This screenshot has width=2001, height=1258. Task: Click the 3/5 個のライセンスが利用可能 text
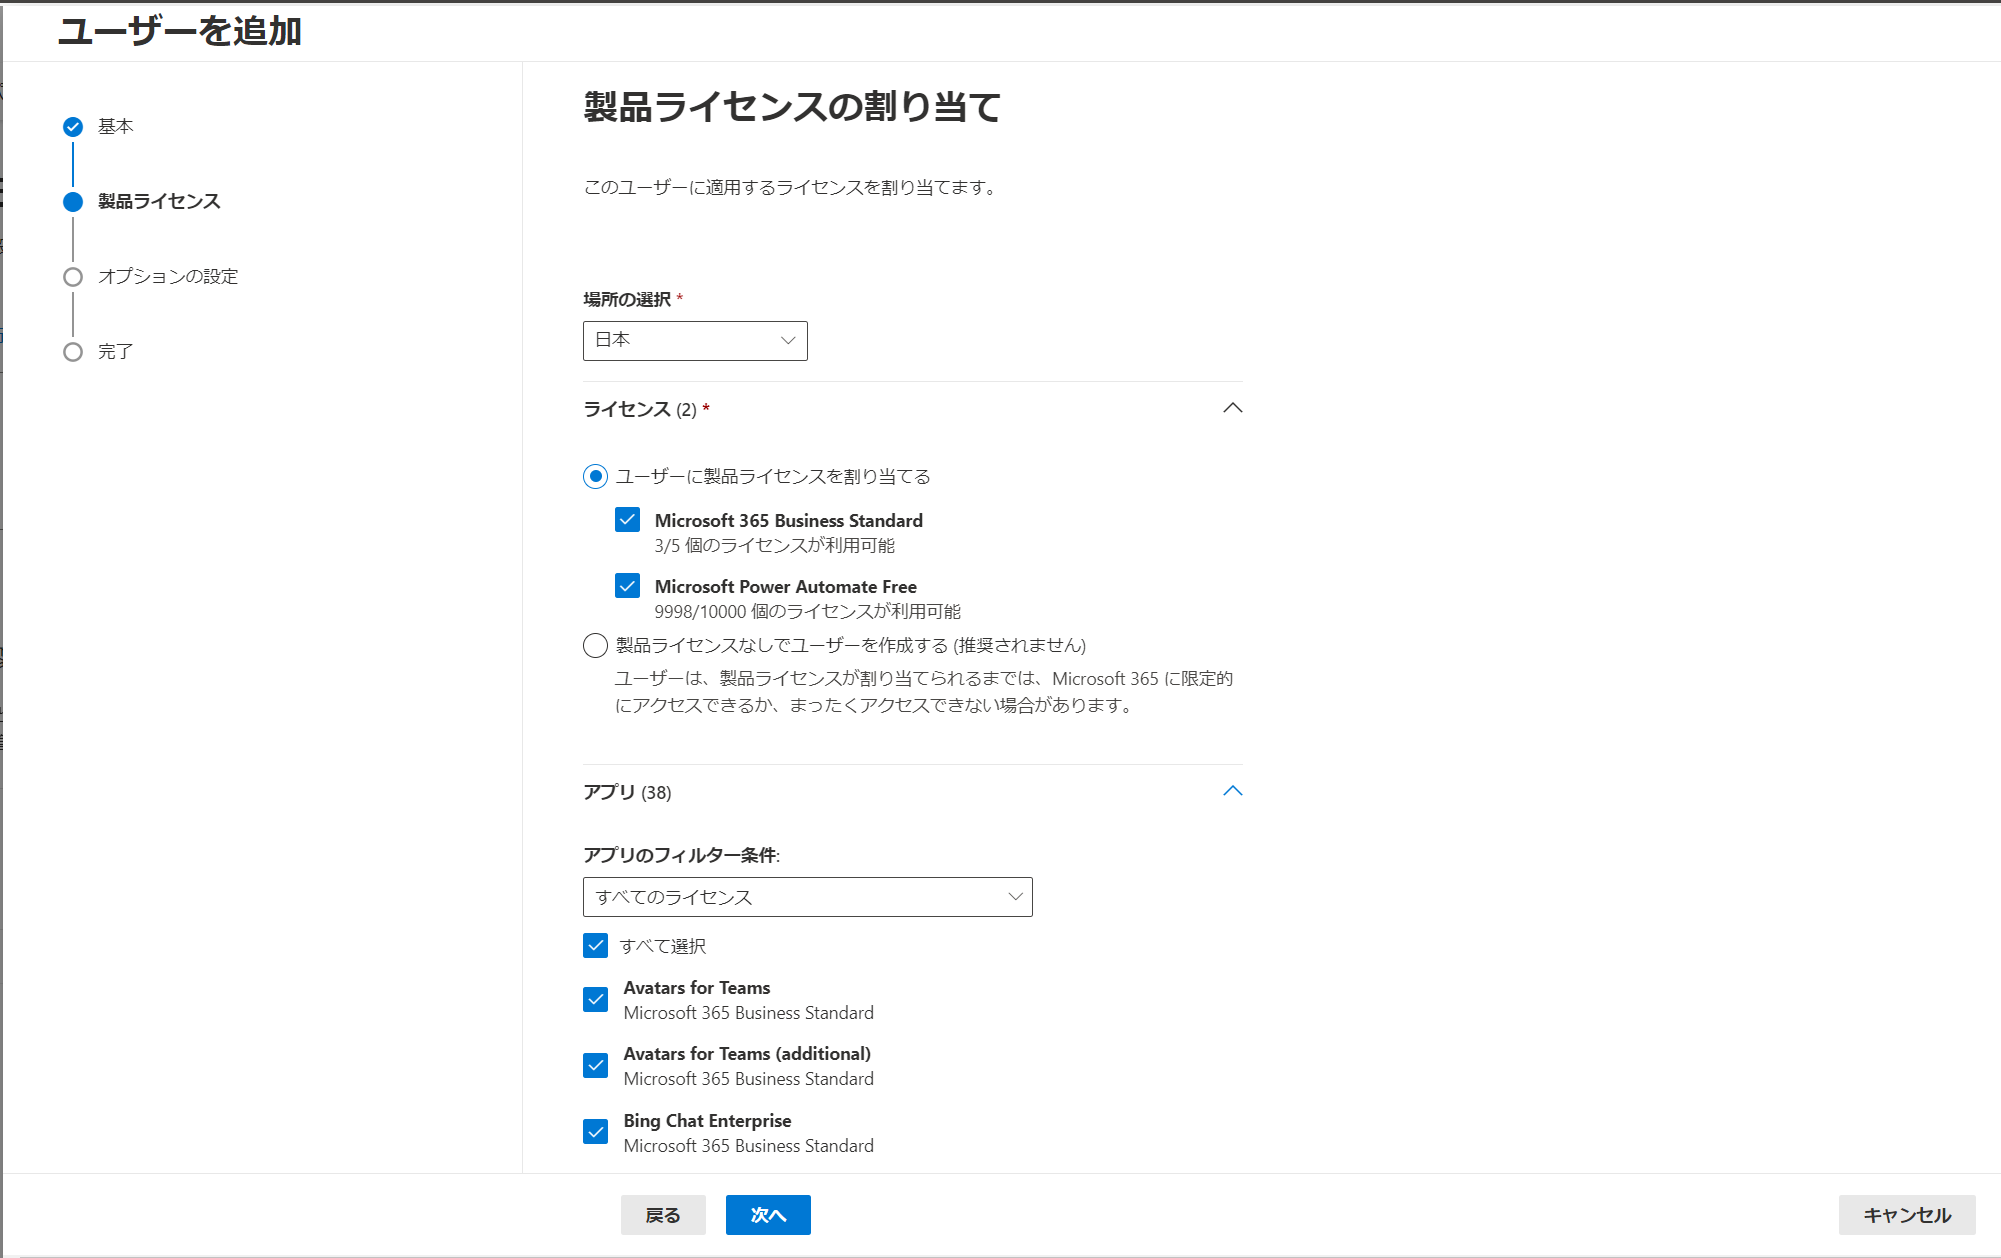[x=775, y=545]
